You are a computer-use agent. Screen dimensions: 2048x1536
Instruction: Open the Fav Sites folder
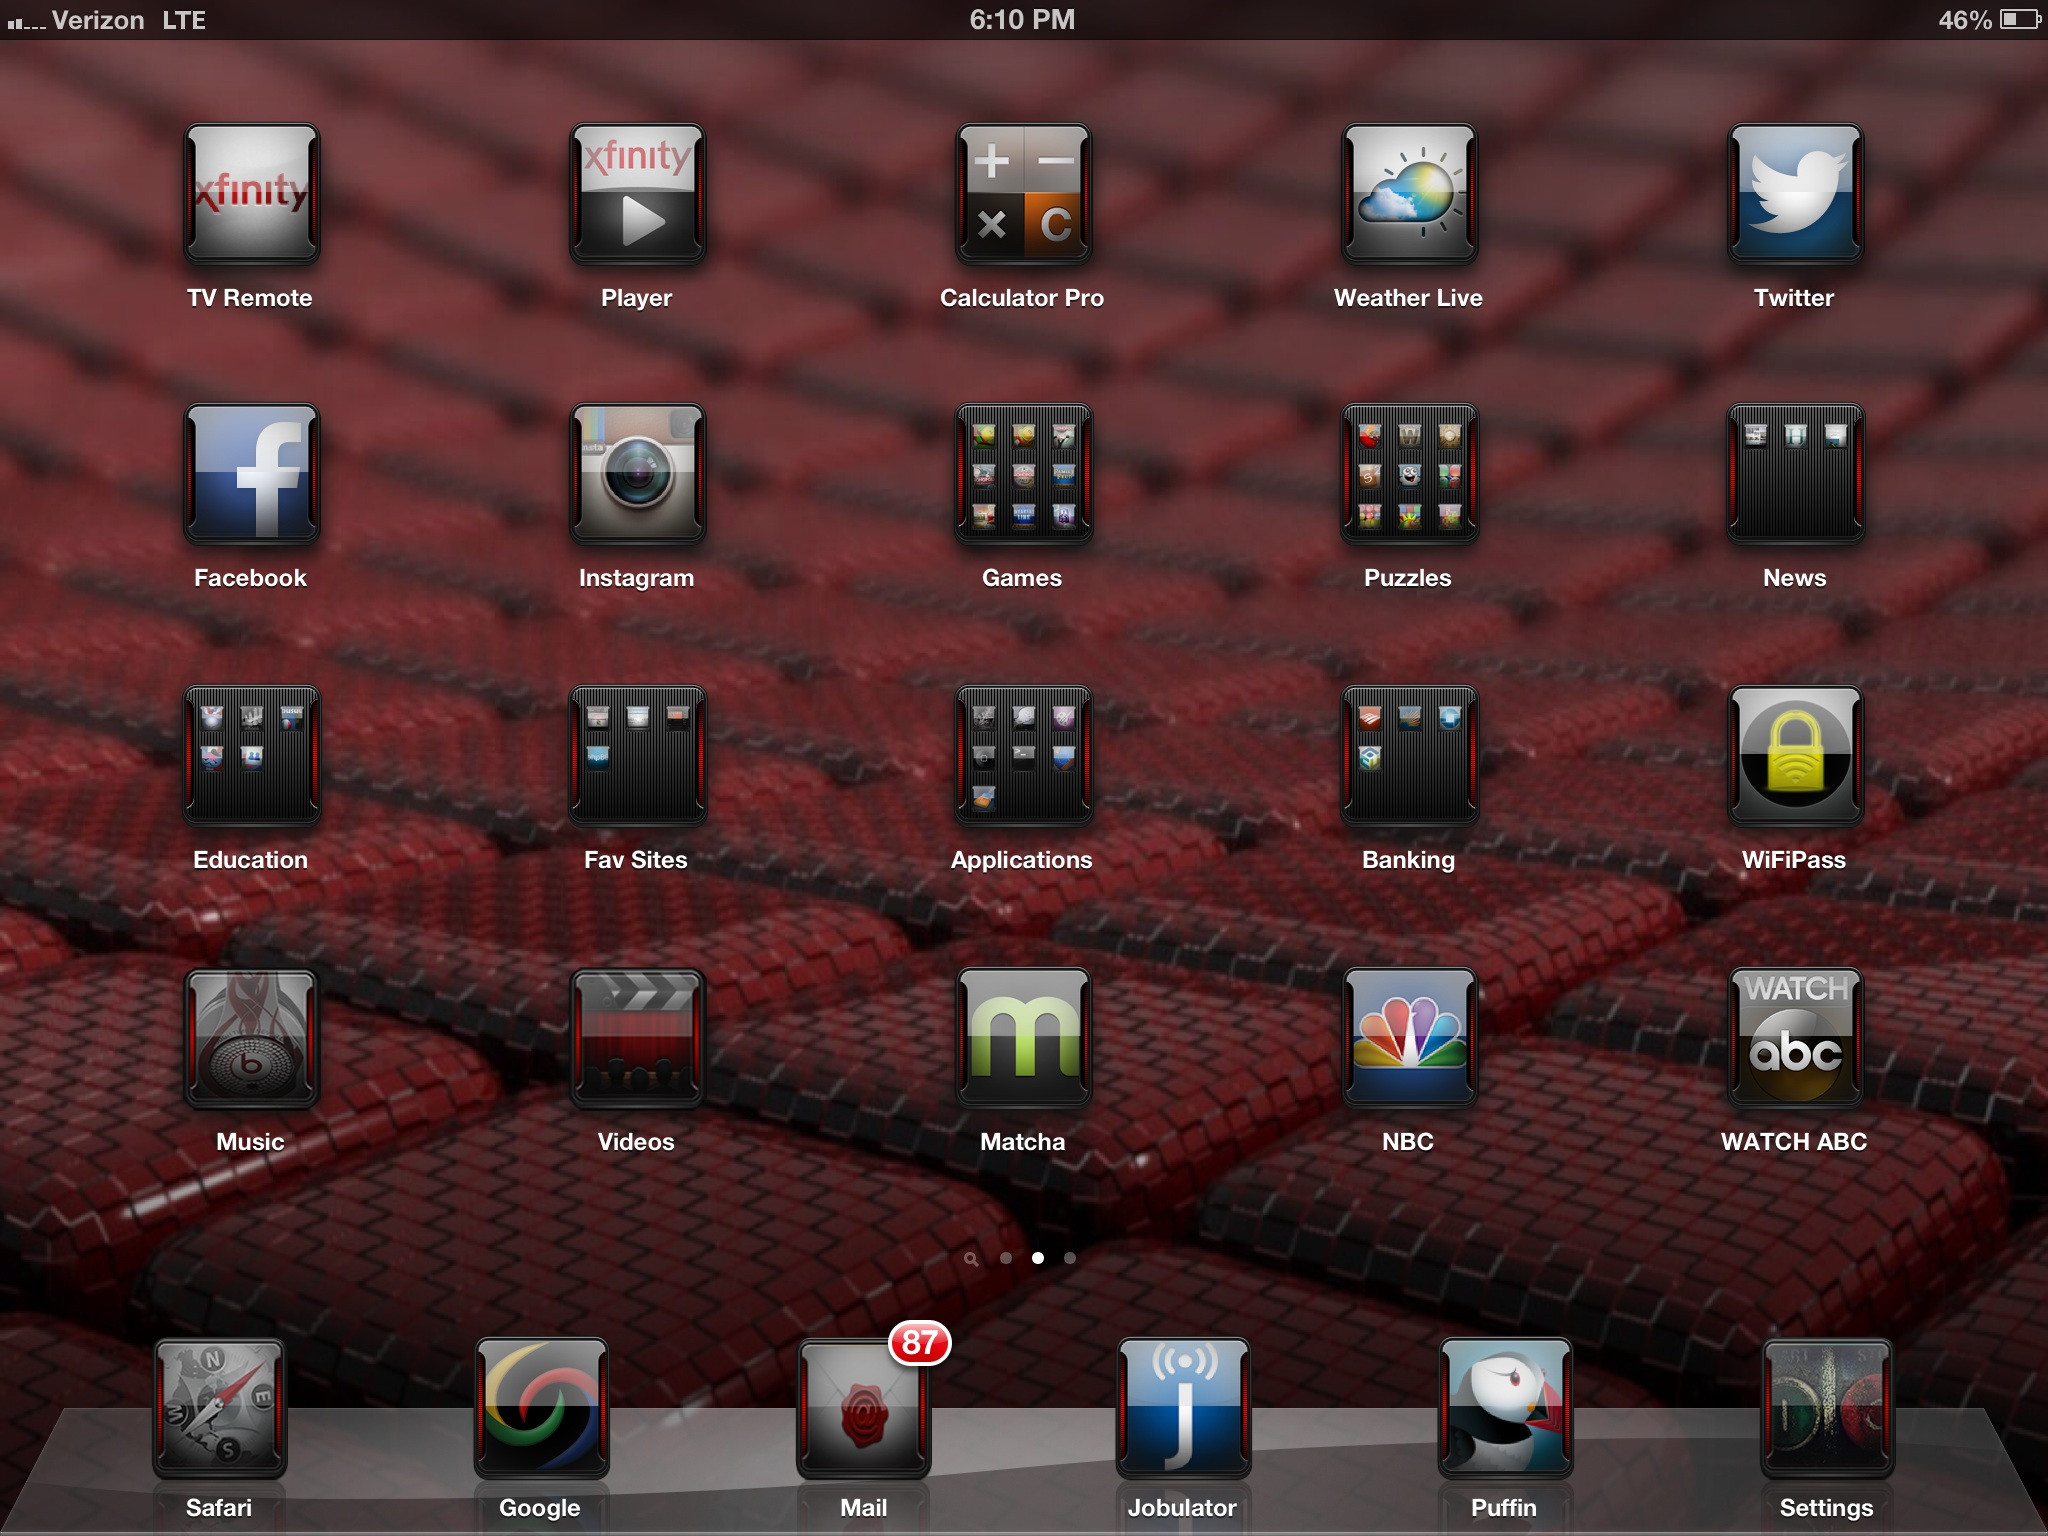click(637, 755)
